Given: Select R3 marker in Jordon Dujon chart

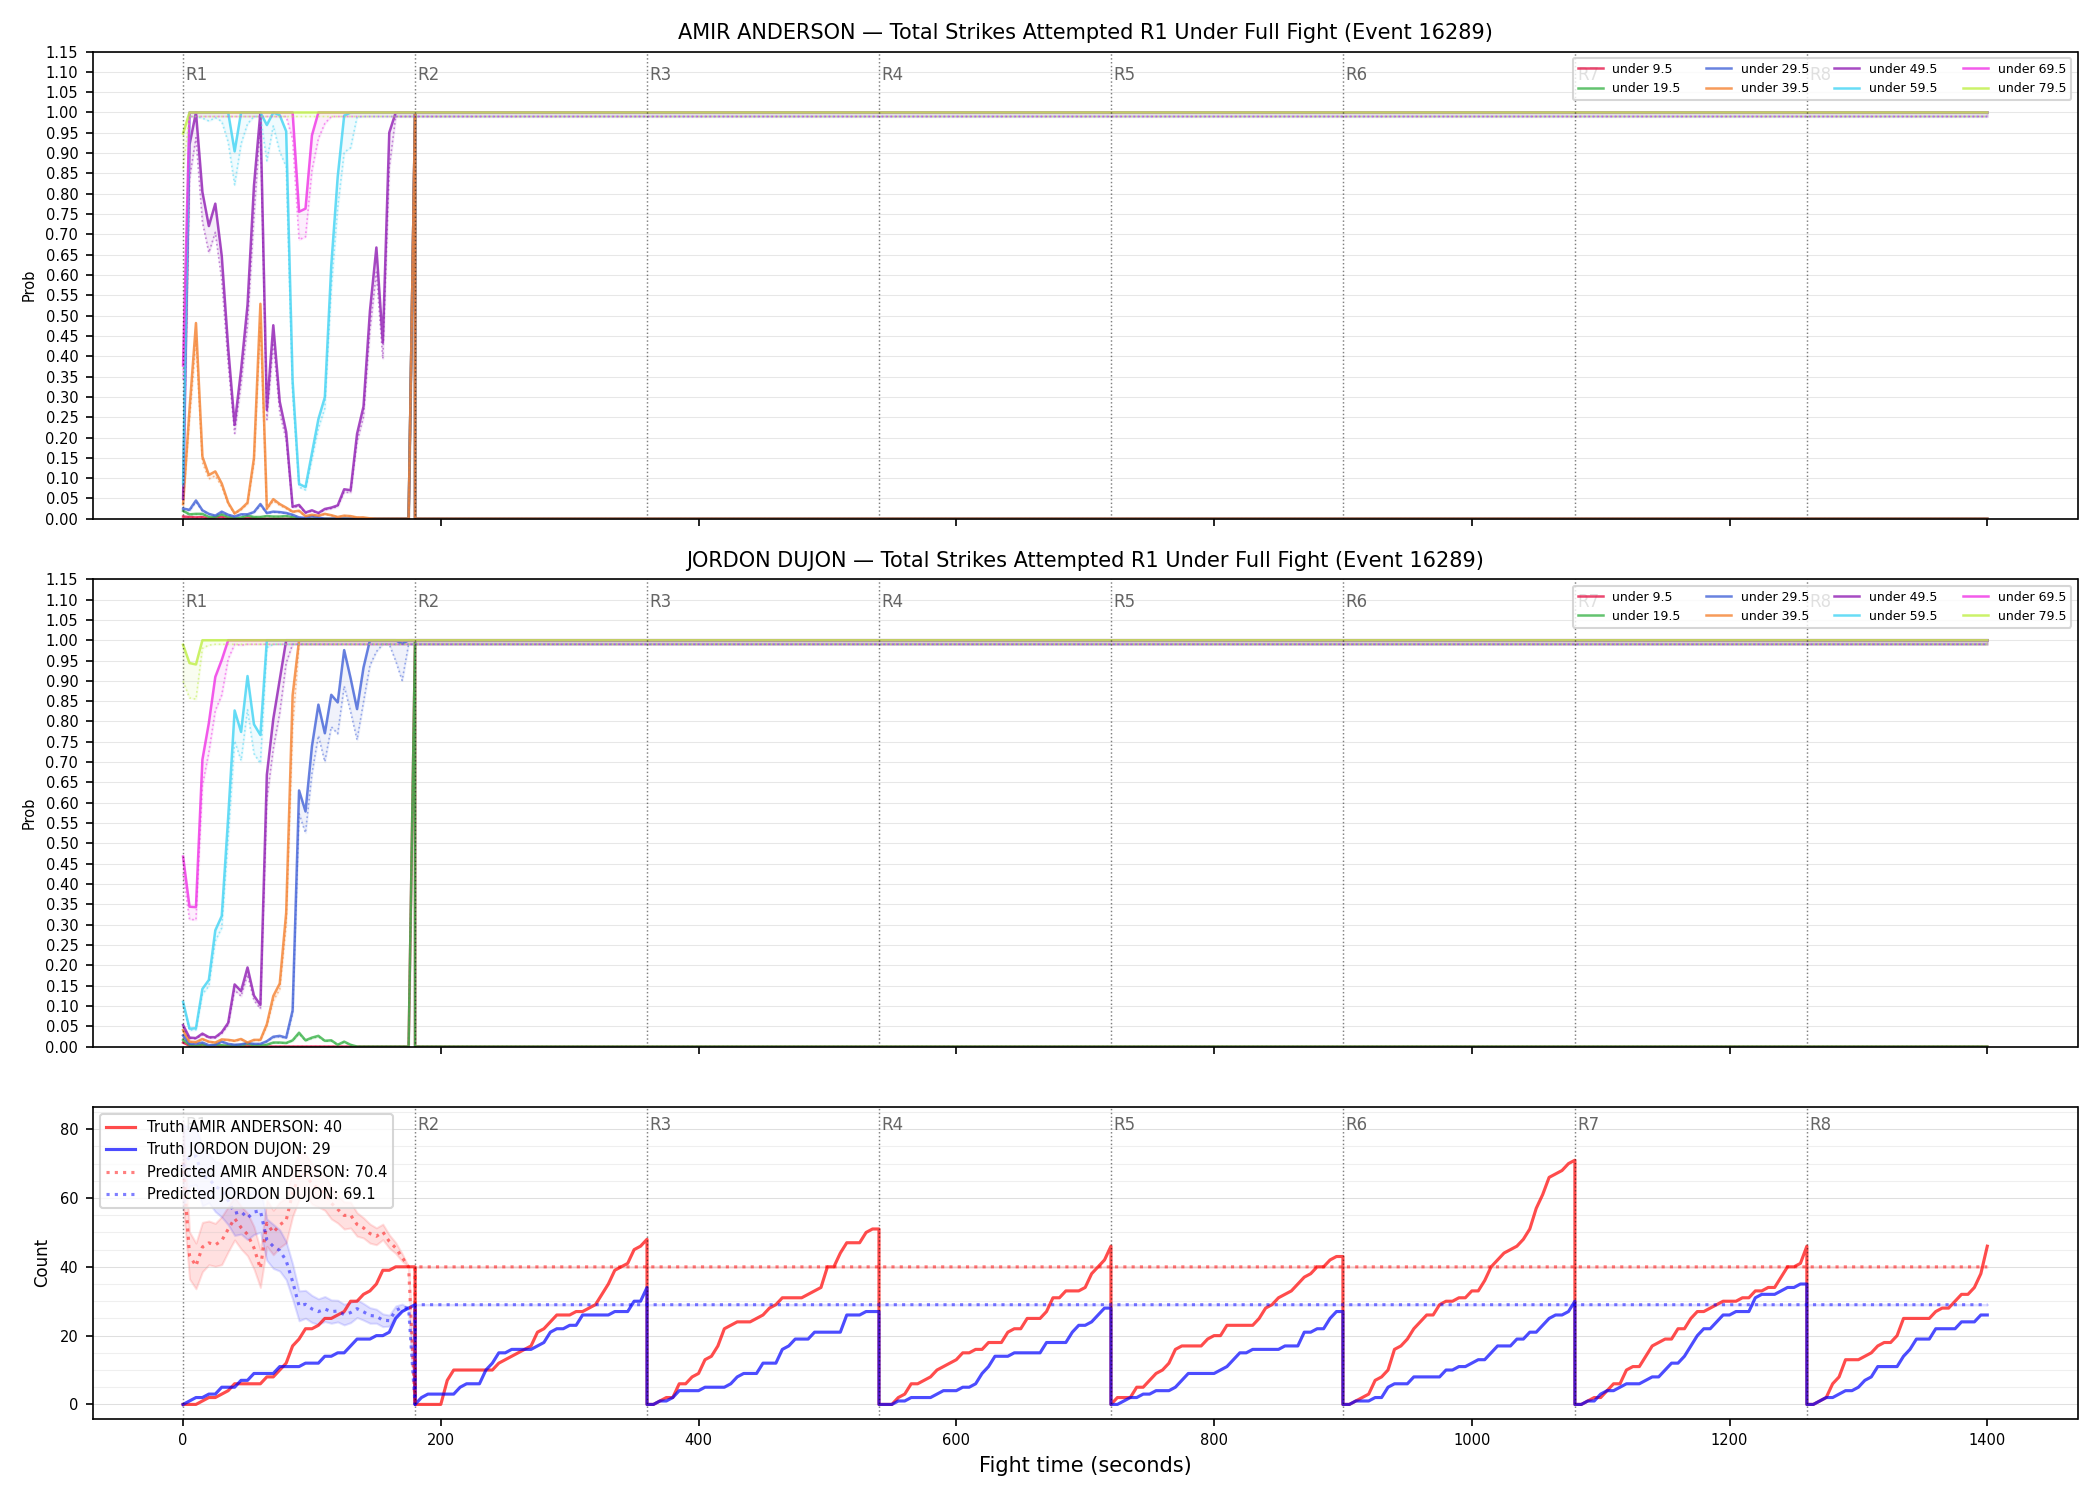Looking at the screenshot, I should tap(660, 601).
